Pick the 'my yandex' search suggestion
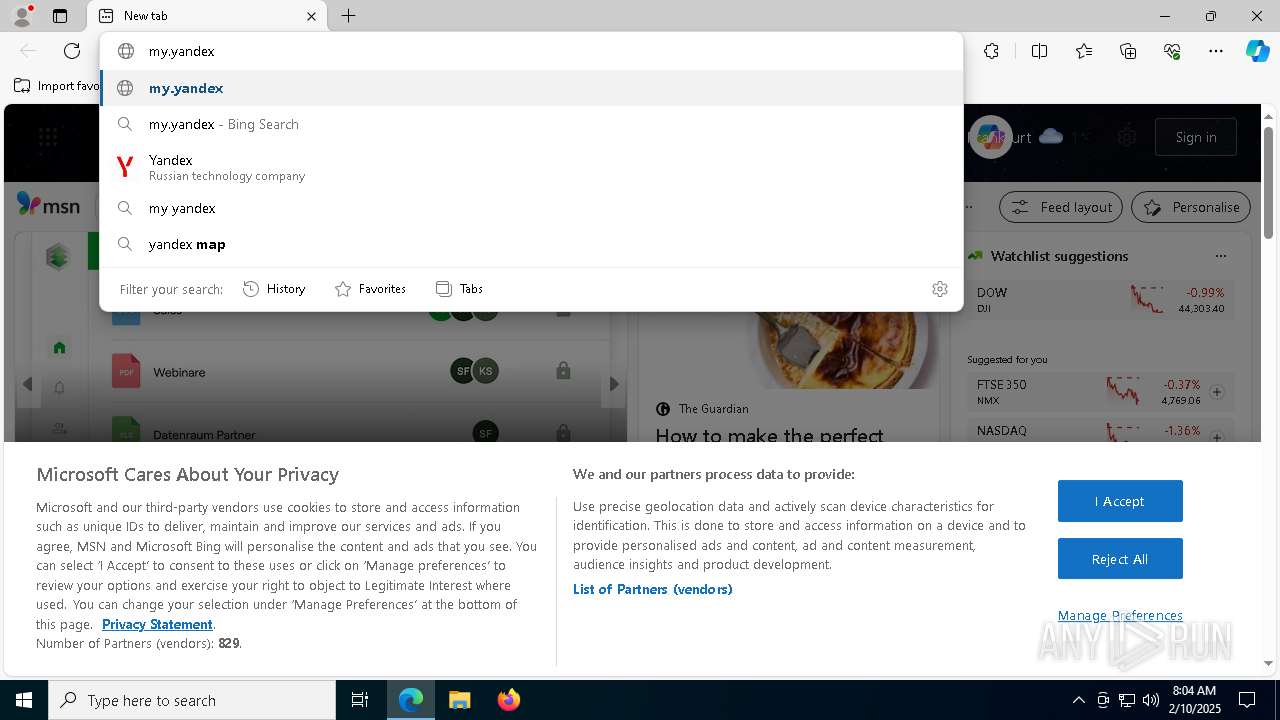 531,208
